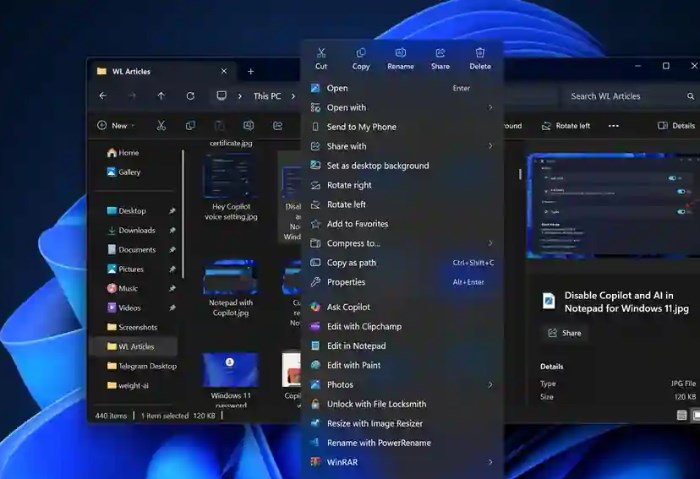
Task: Click the Cut icon in context menu
Action: [321, 57]
